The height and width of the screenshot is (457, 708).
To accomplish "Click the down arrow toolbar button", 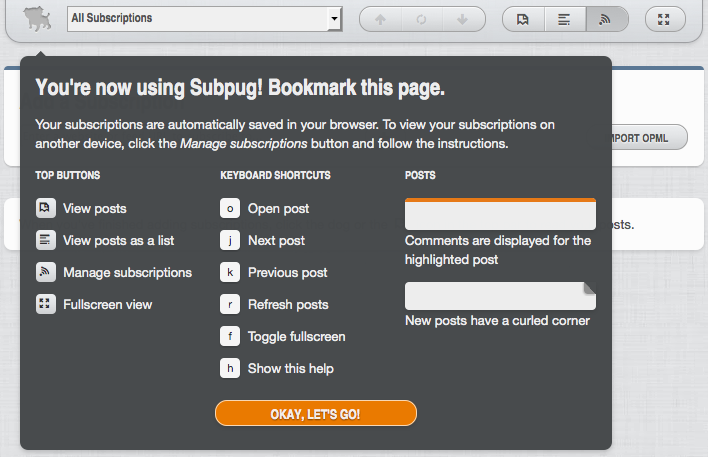I will [x=462, y=19].
